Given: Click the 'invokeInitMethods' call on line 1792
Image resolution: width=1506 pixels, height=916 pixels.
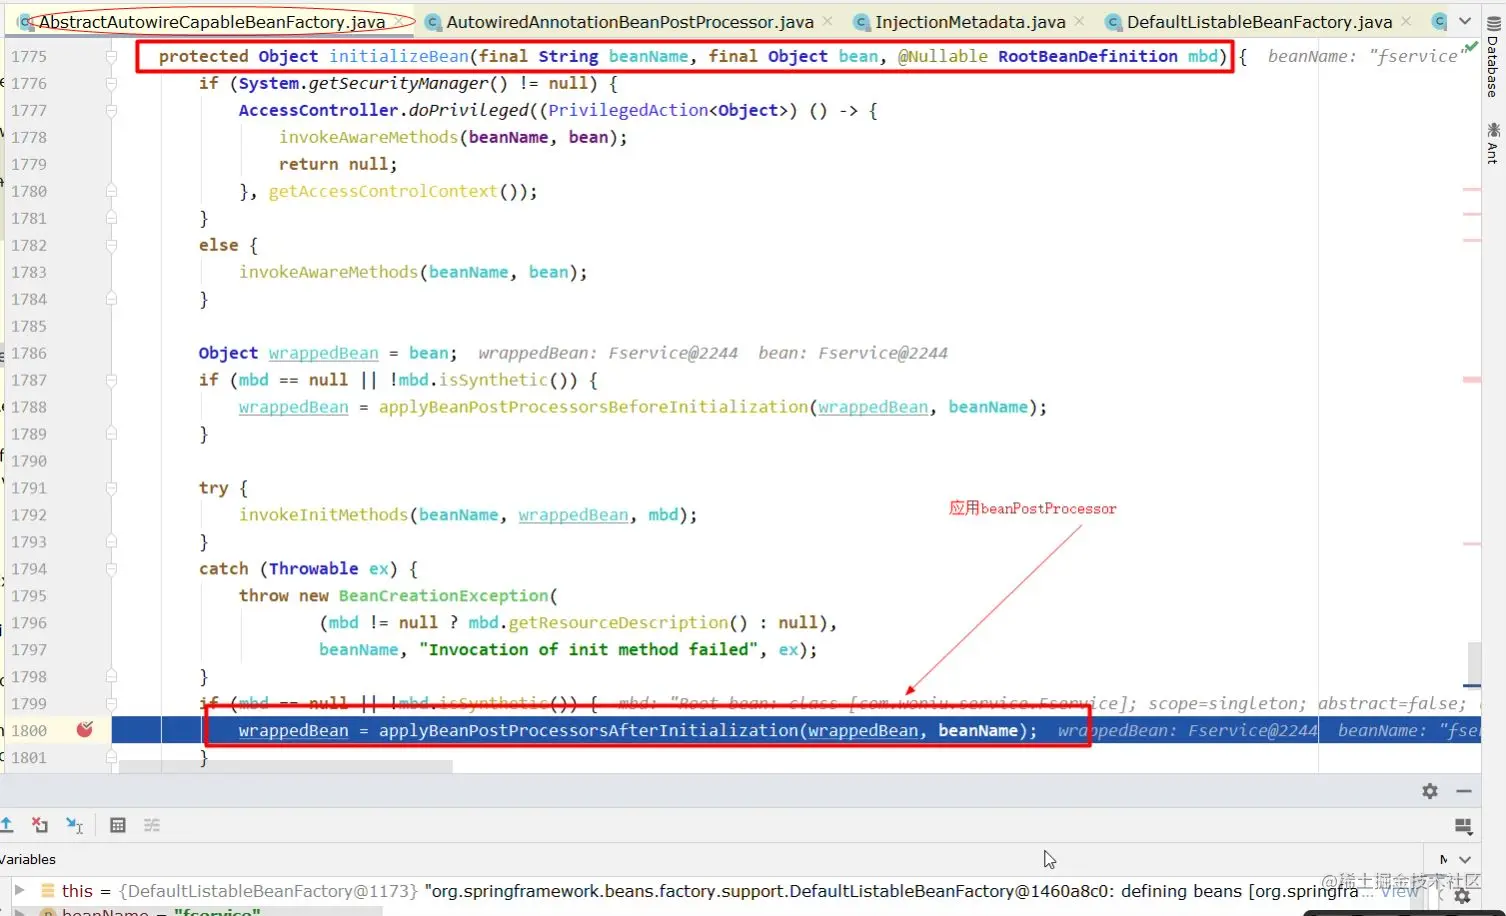Looking at the screenshot, I should (x=323, y=515).
